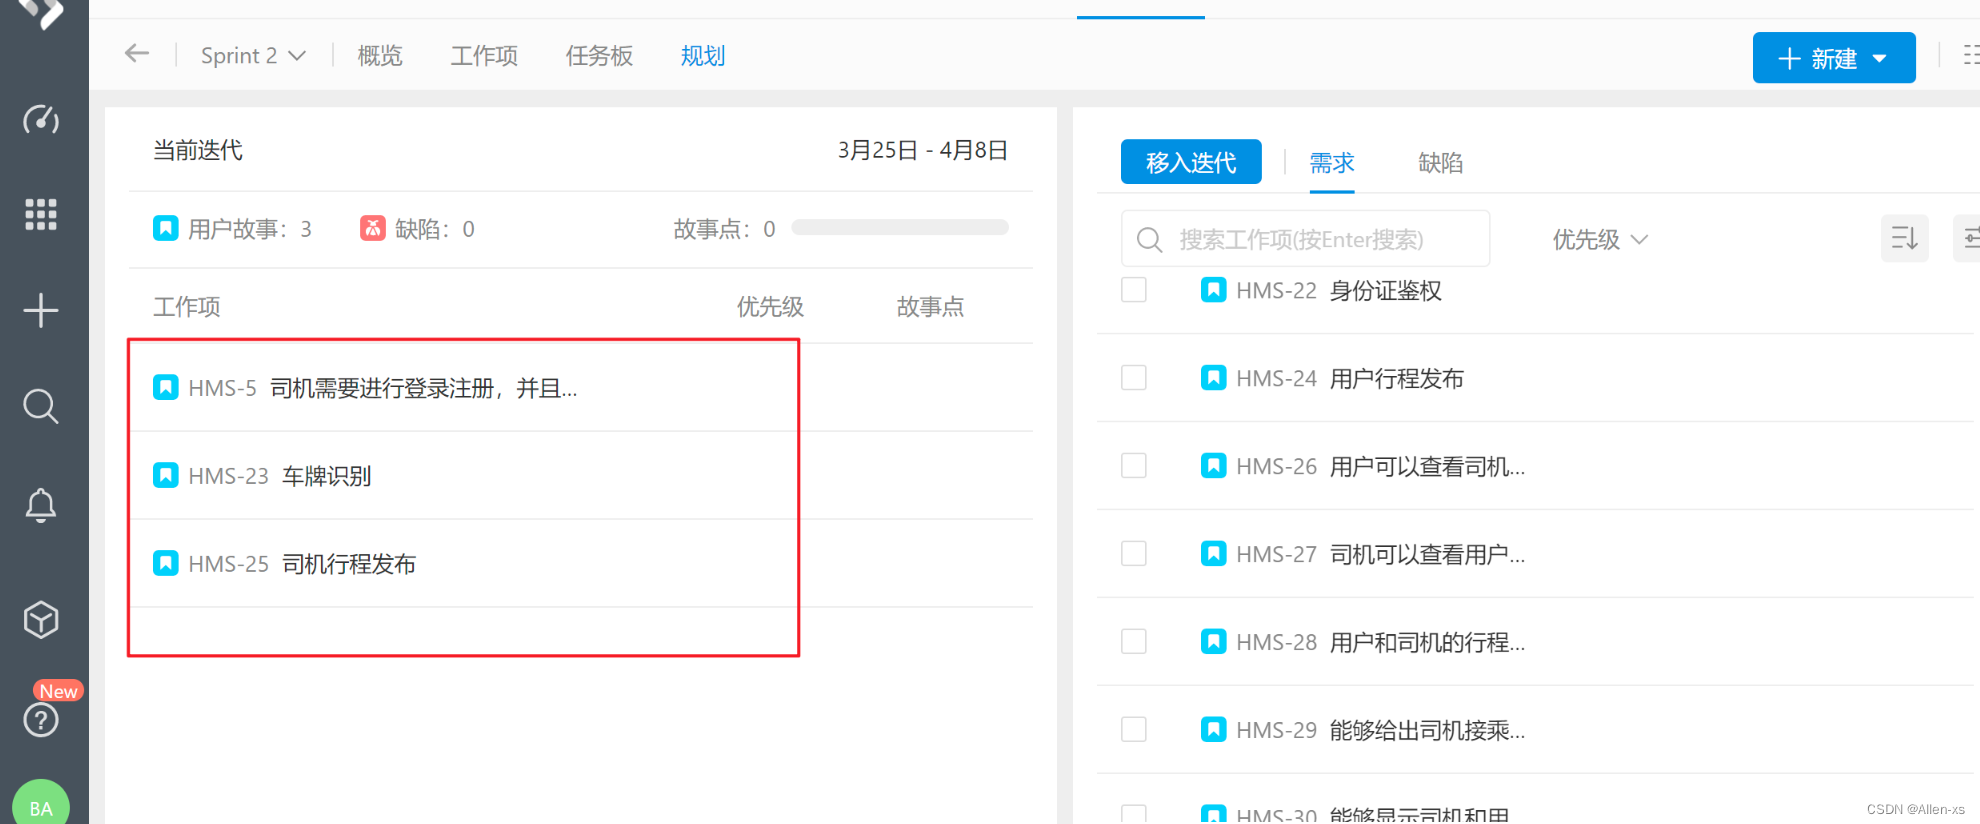Click the story points progress bar
The height and width of the screenshot is (824, 1980).
tap(900, 228)
